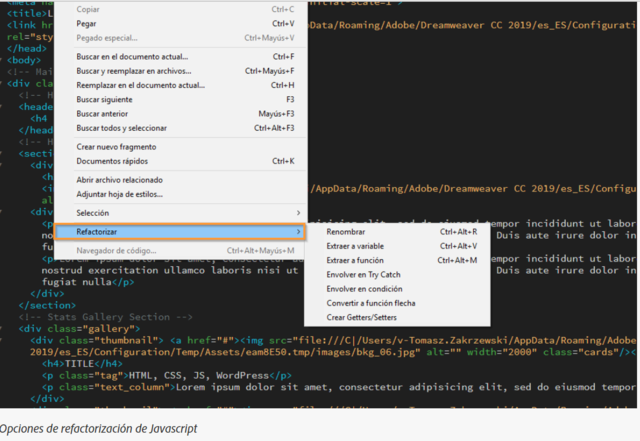Open Documentos rápidos
640x441 pixels.
(x=181, y=161)
